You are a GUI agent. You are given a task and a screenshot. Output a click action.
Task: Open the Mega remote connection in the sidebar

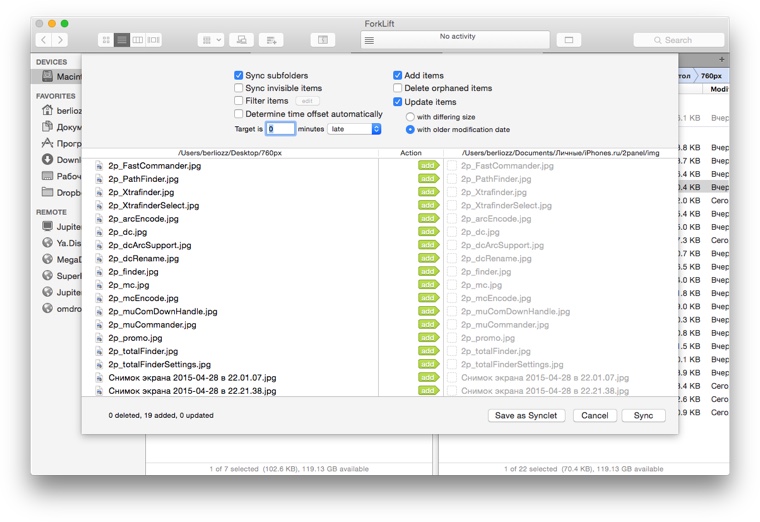pos(61,259)
